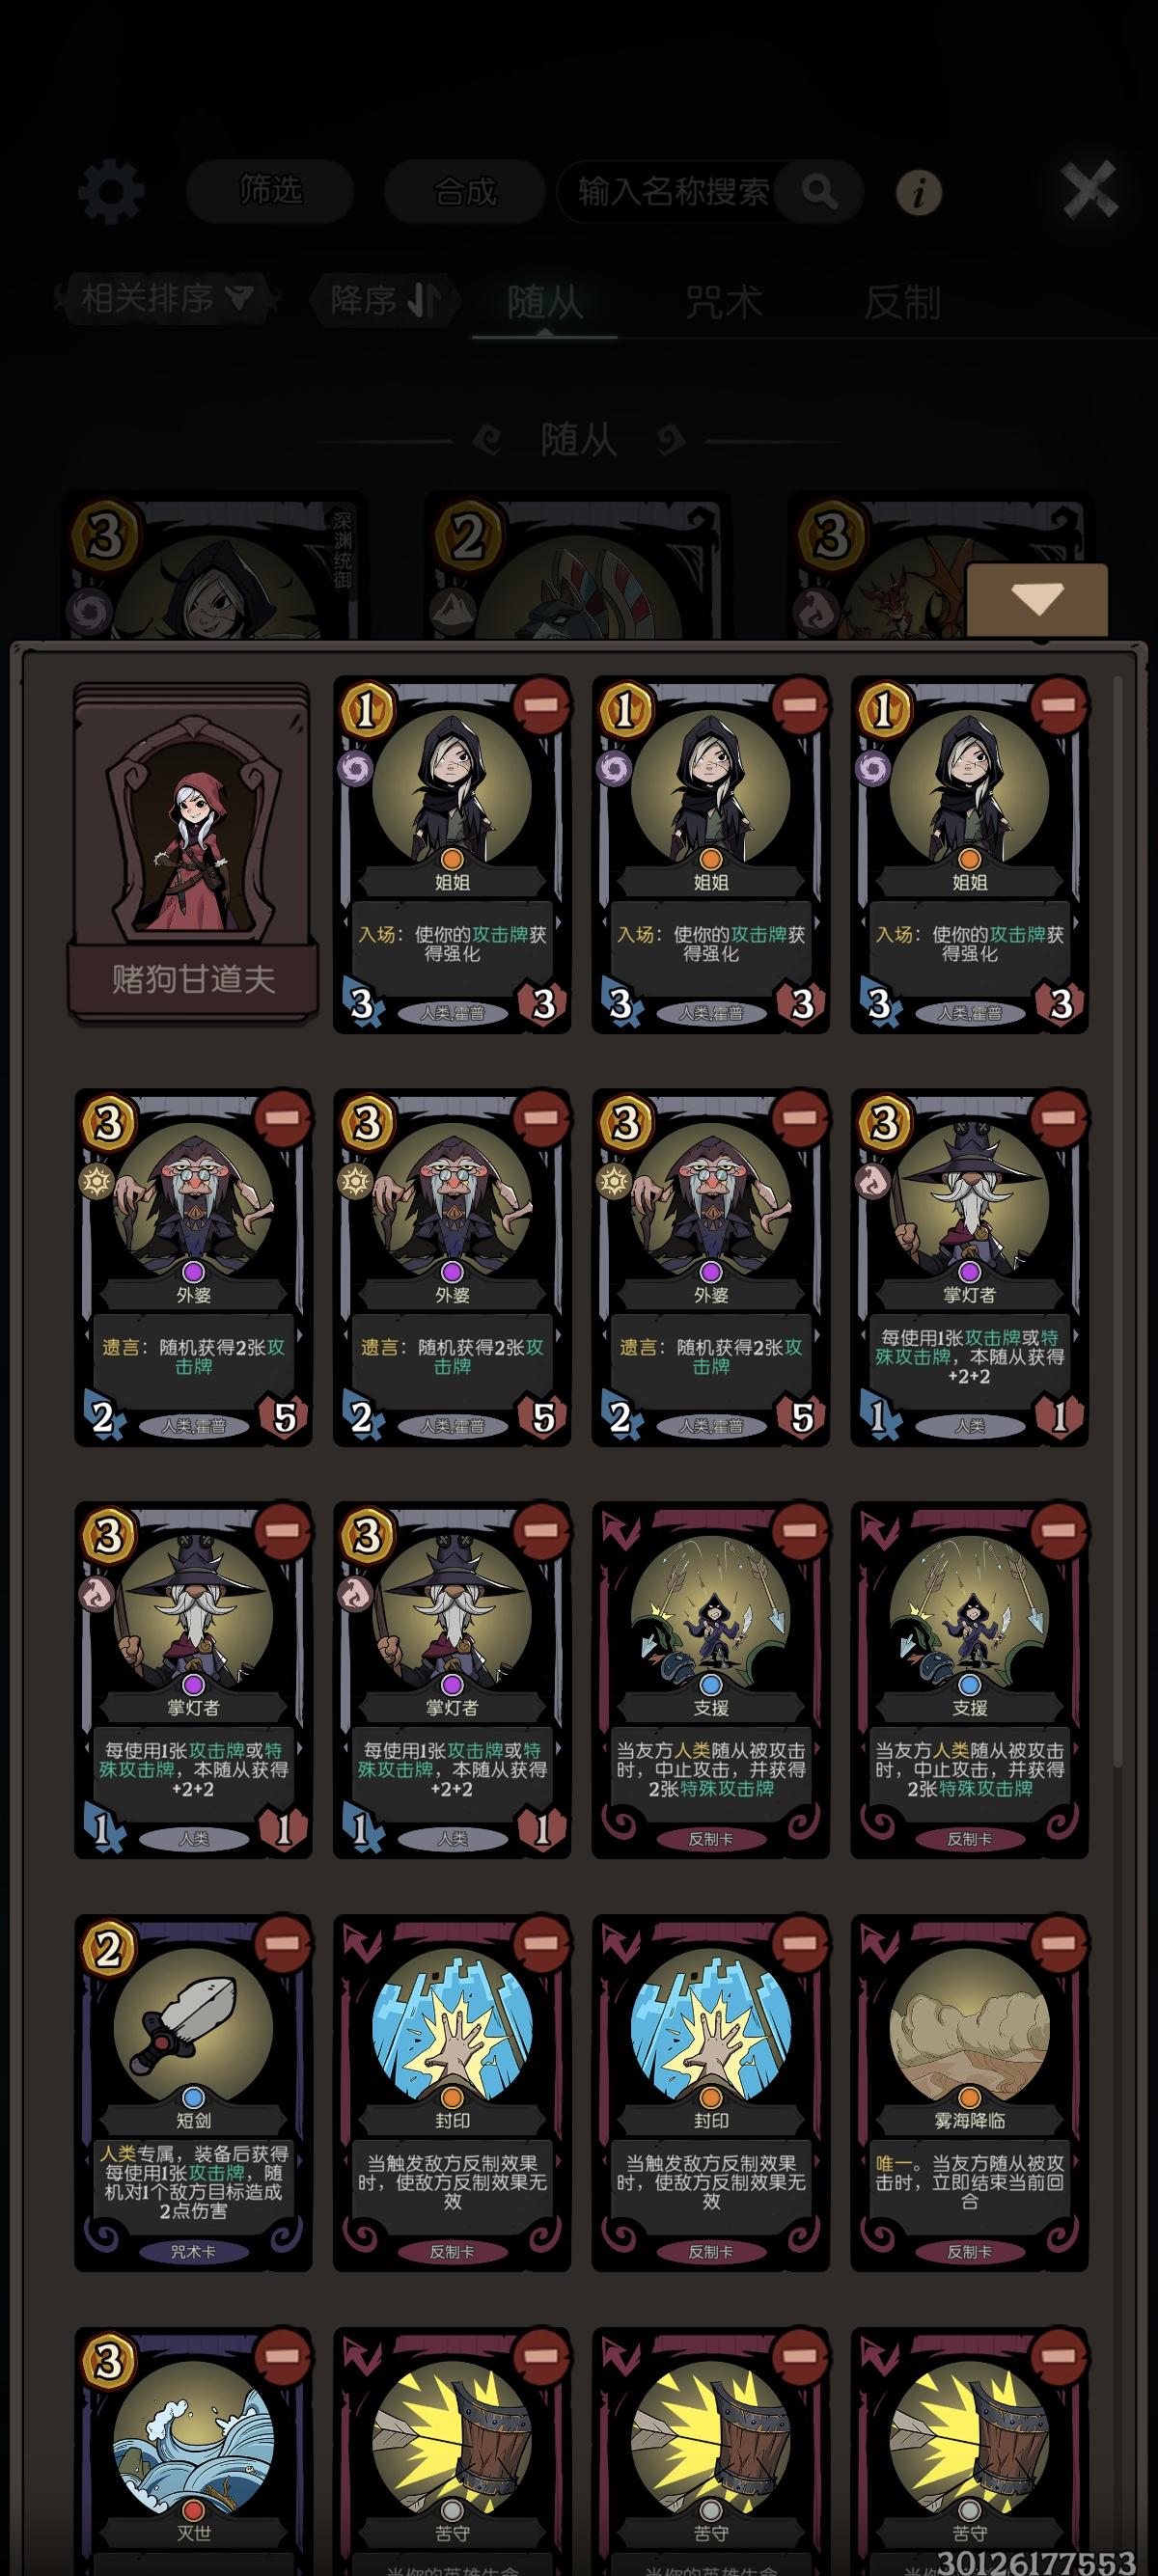The image size is (1158, 2576).
Task: Collapse the deck panel with down arrow
Action: pos(1037,599)
